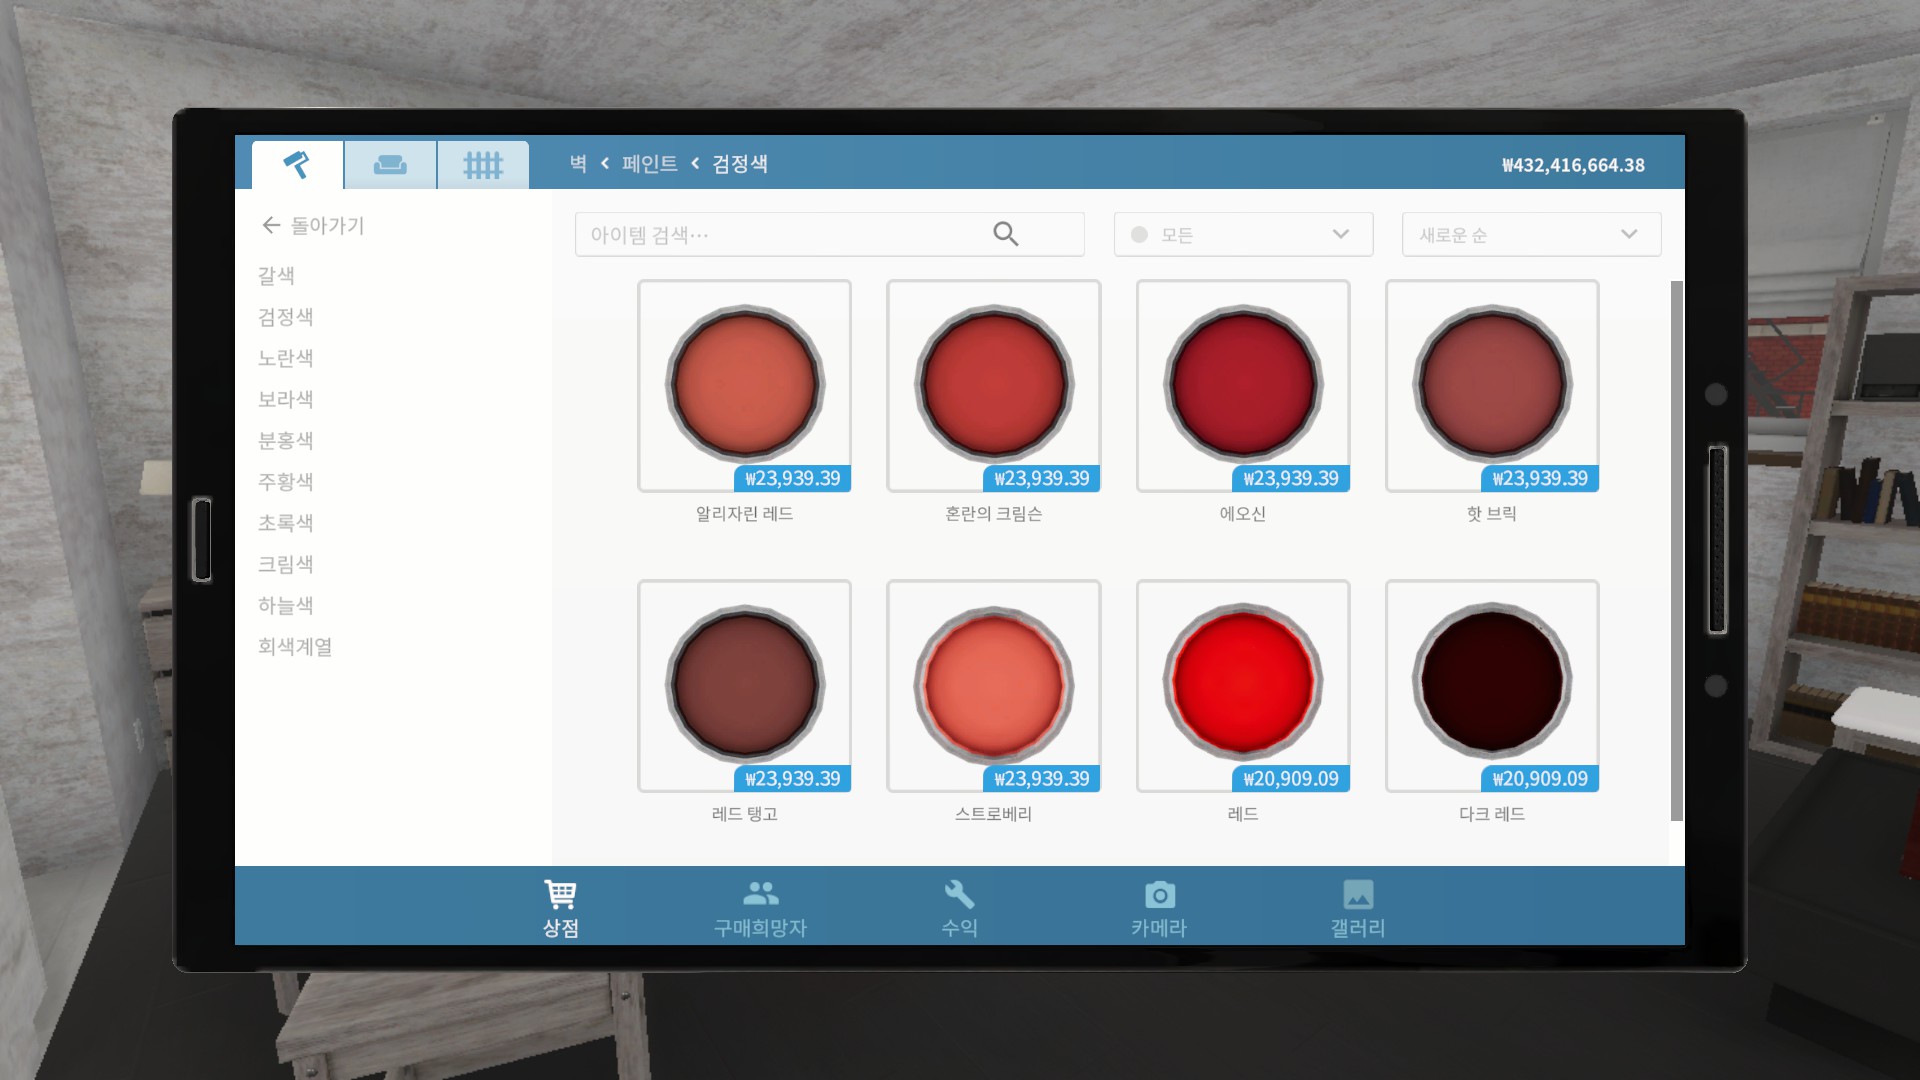The height and width of the screenshot is (1080, 1920).
Task: Select the paint roller tab icon
Action: tap(297, 165)
